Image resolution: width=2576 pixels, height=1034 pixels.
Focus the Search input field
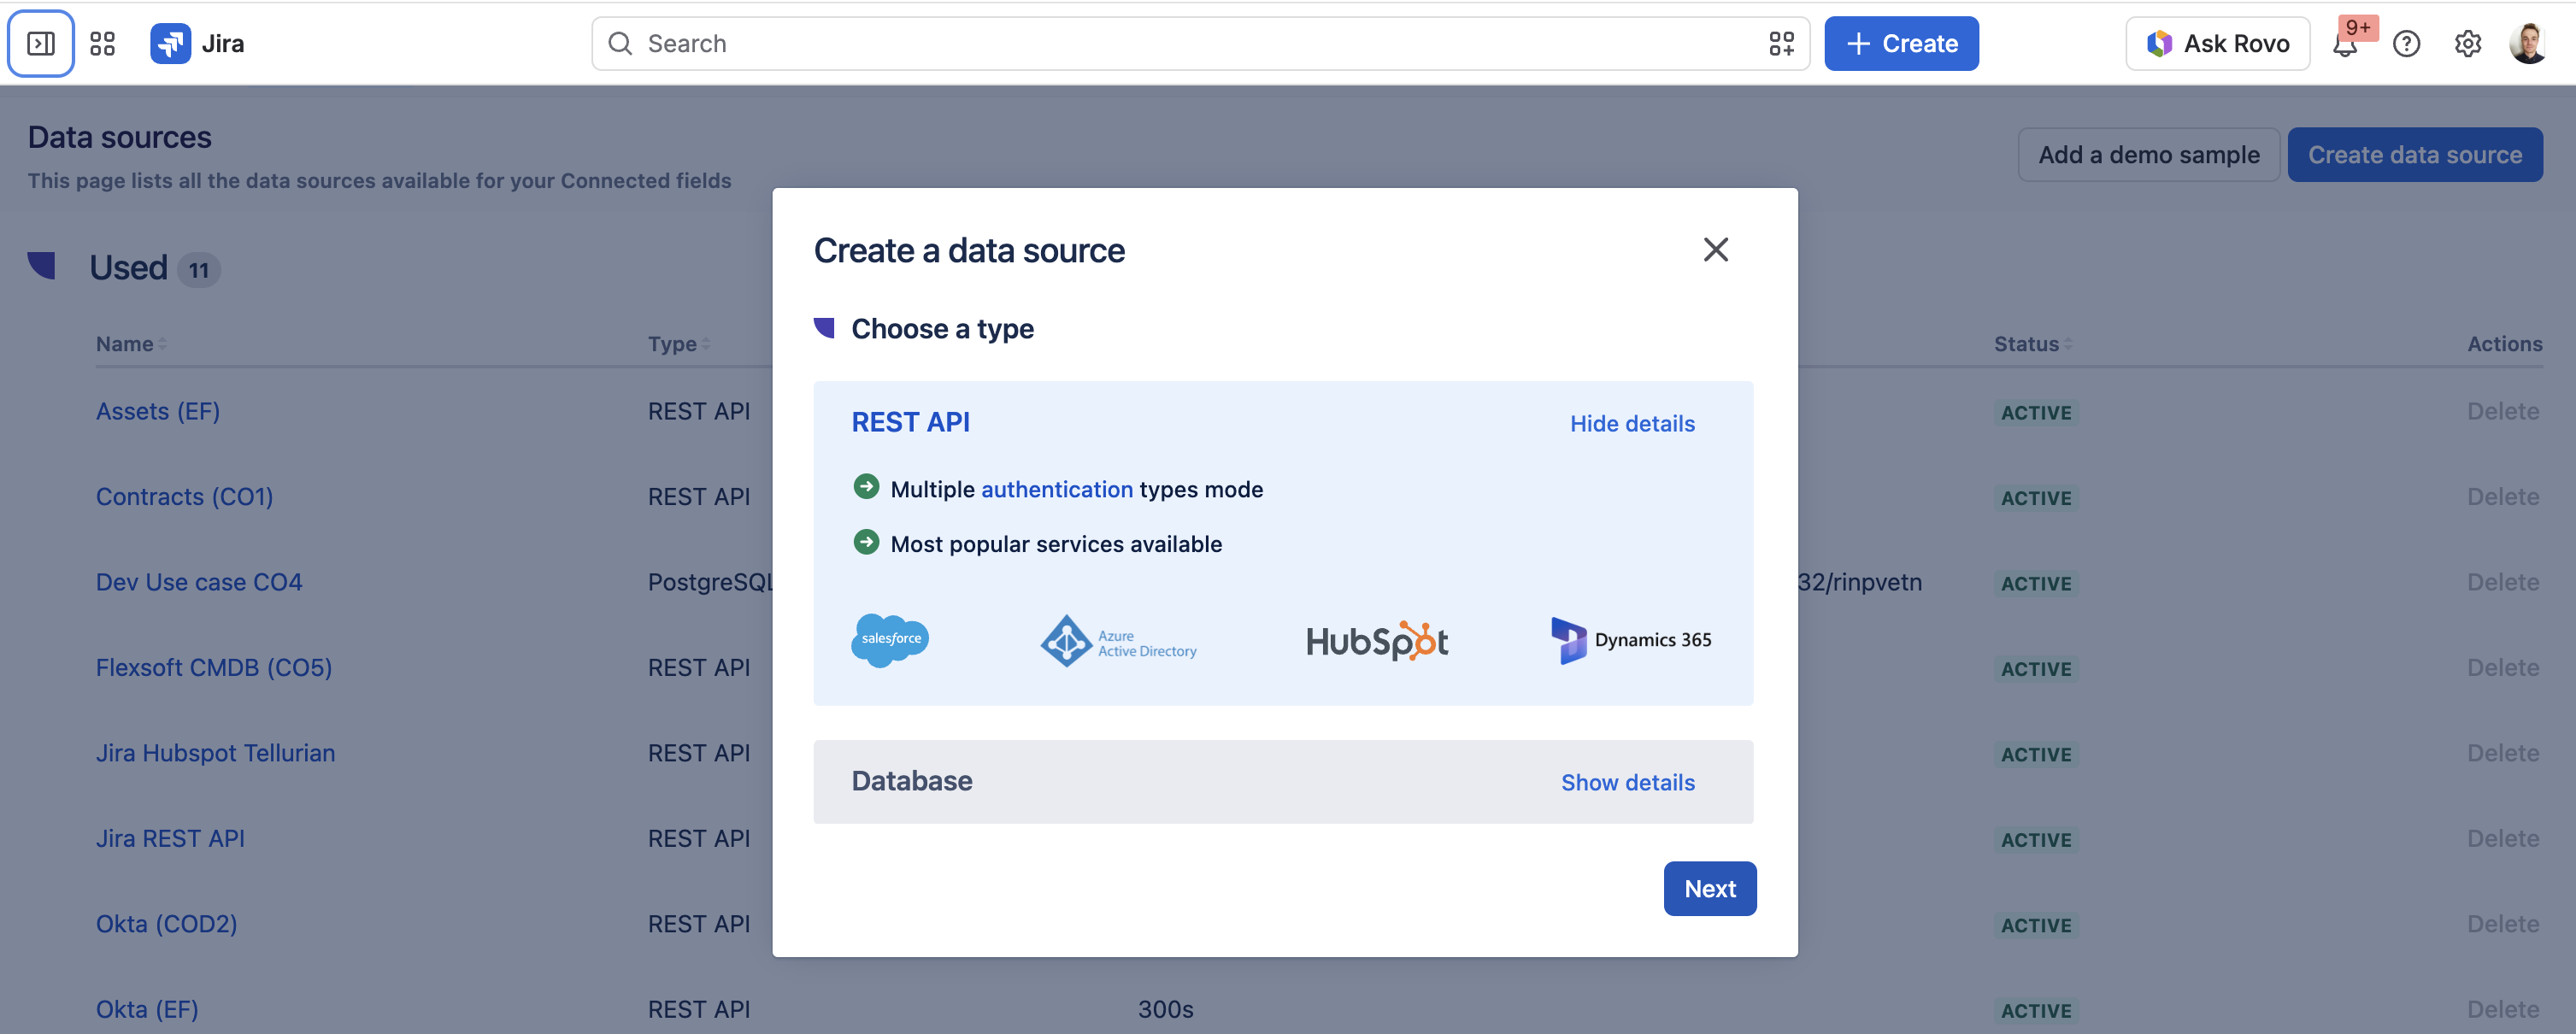[1200, 43]
